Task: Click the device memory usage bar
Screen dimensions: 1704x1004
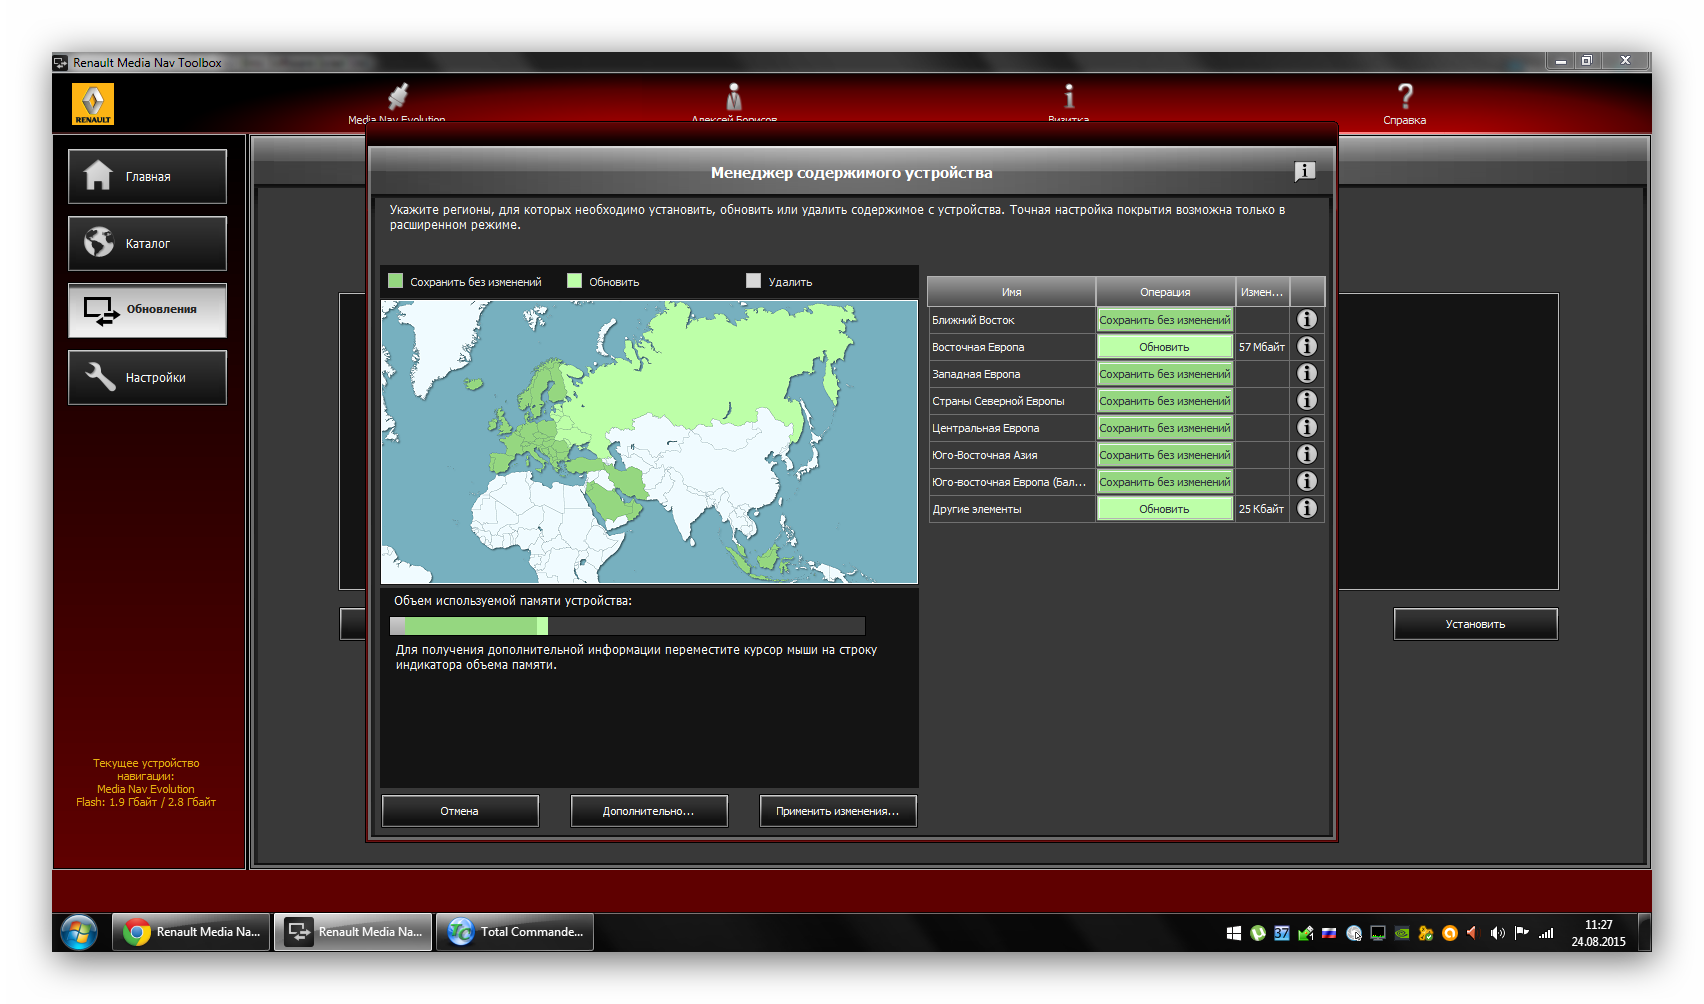Action: (627, 626)
